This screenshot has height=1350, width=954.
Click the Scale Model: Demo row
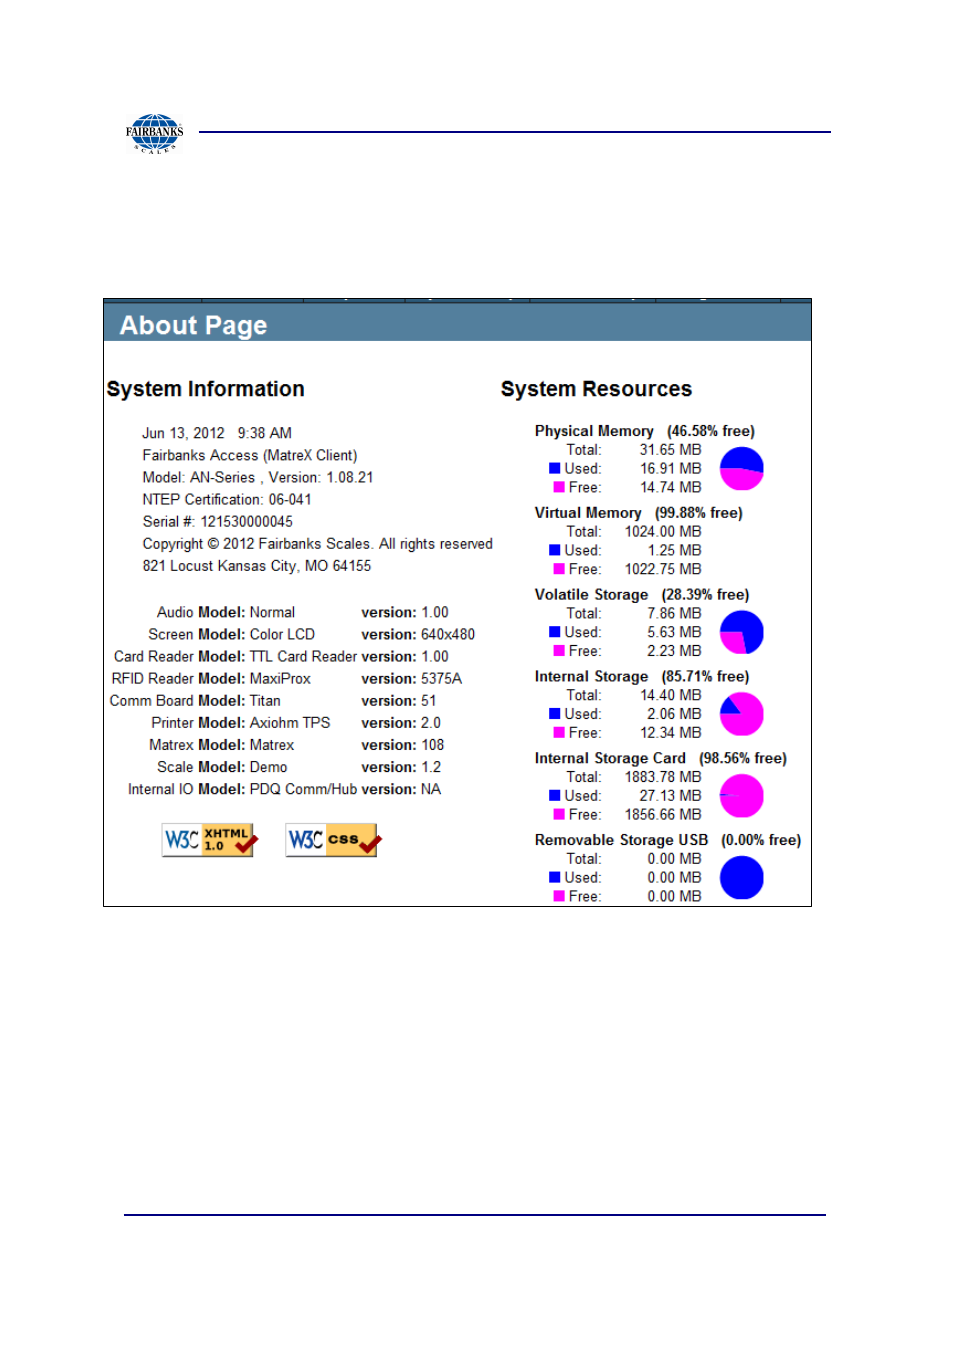(299, 767)
